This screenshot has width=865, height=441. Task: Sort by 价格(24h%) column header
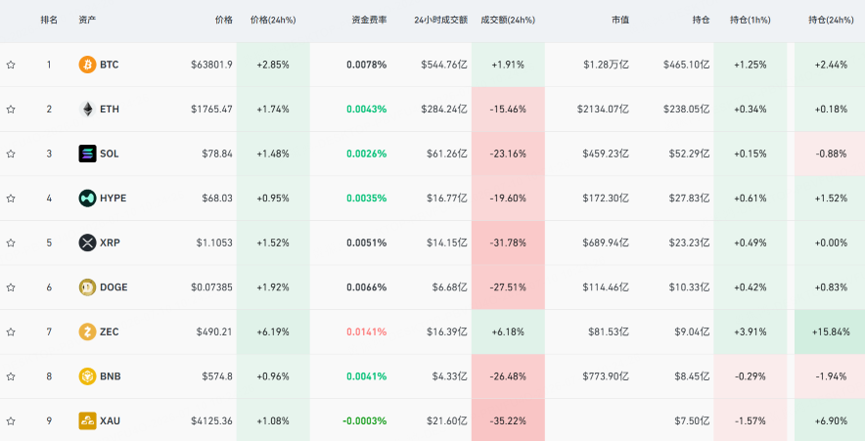click(x=273, y=20)
